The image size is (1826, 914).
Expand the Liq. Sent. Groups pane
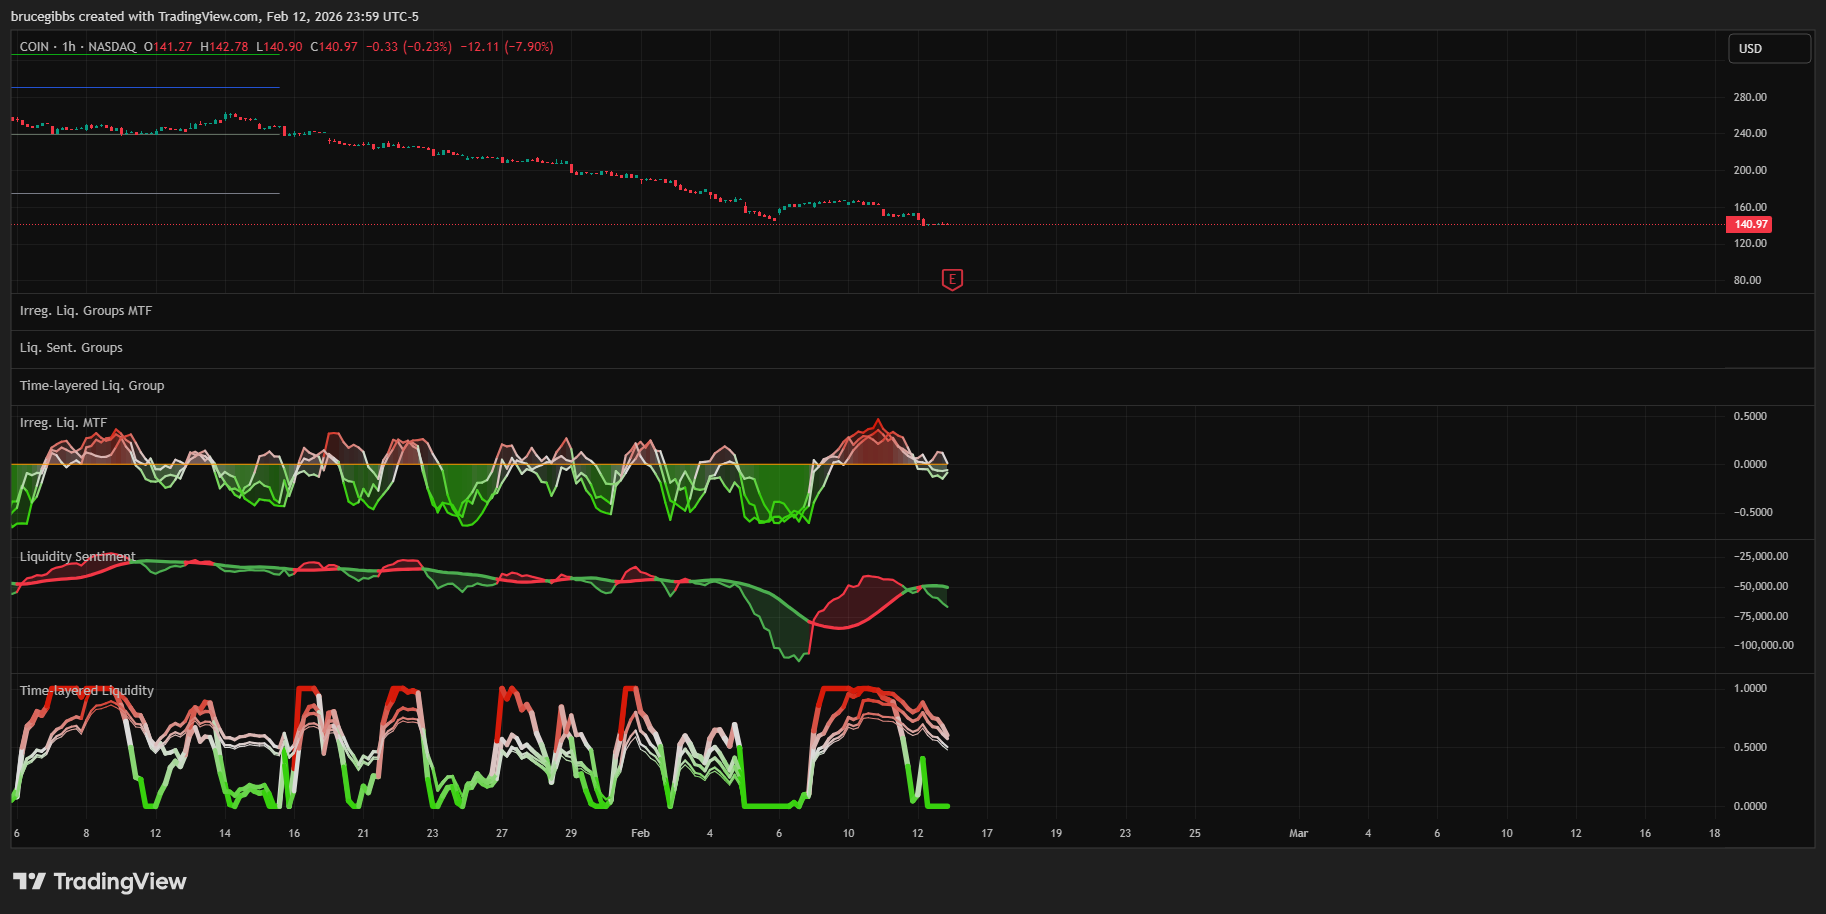tap(71, 348)
